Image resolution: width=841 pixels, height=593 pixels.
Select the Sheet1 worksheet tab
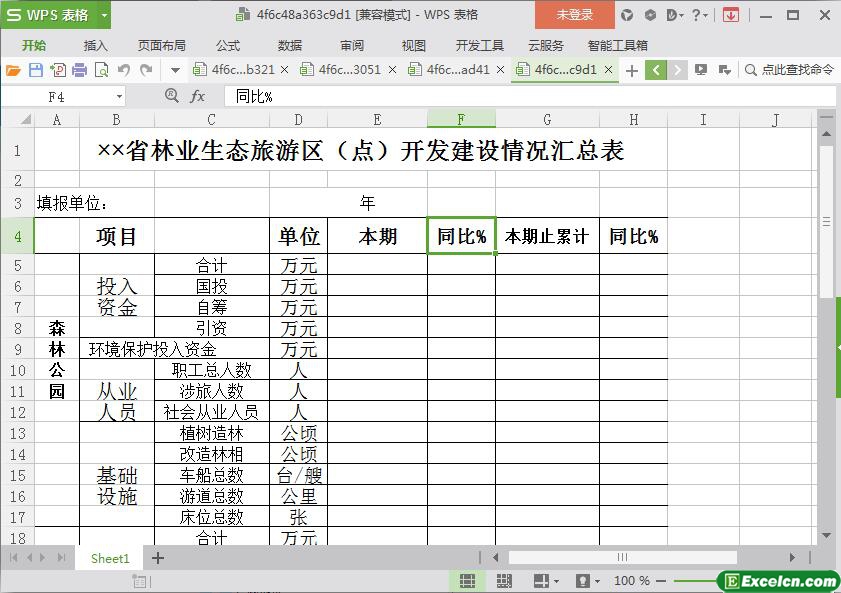tap(110, 558)
